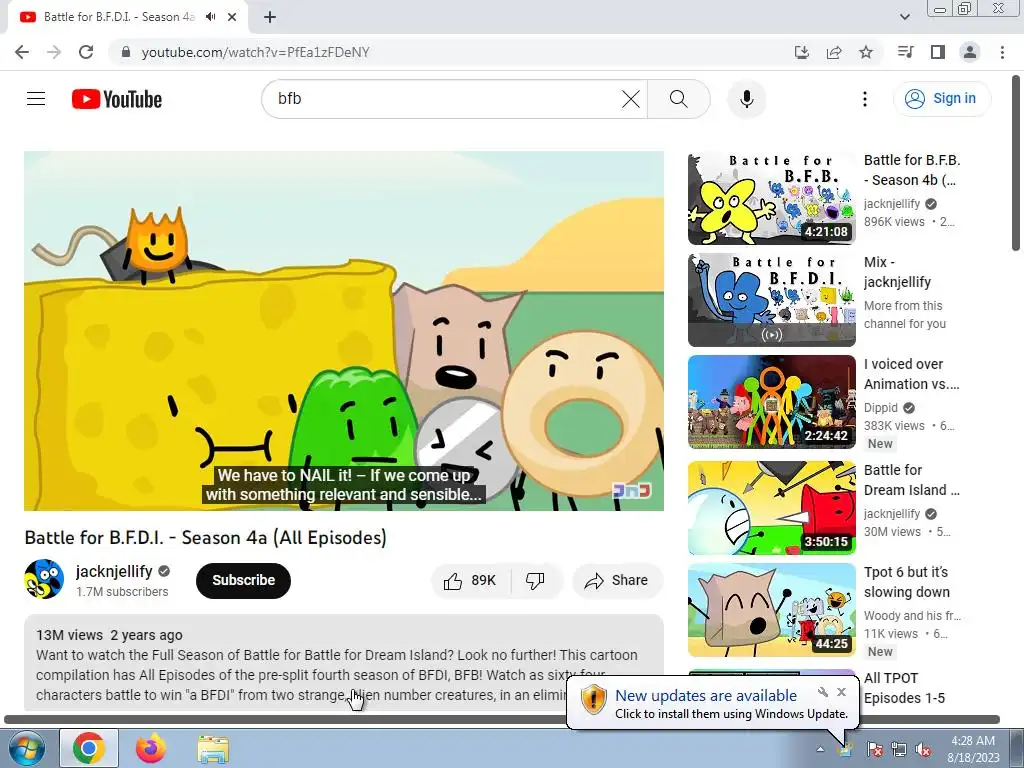
Task: Launch Firefox from taskbar
Action: (x=151, y=748)
